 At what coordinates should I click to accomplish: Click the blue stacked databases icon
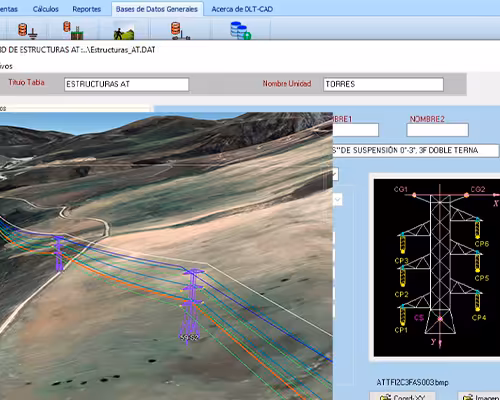(240, 31)
